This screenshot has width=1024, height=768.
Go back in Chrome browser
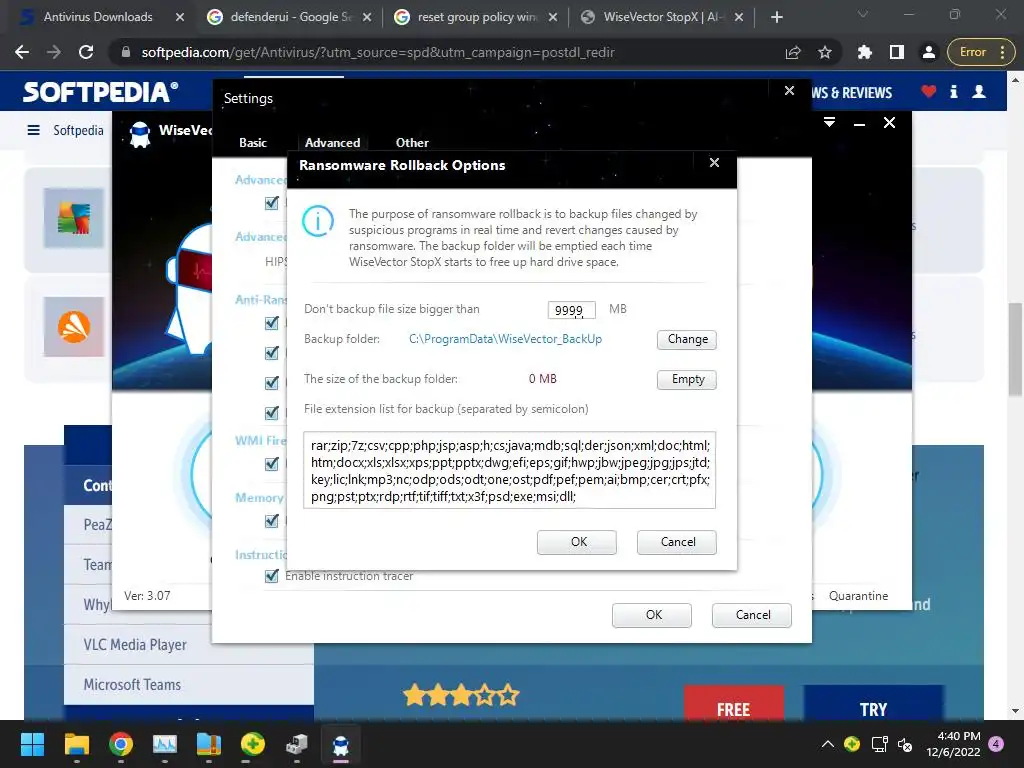click(22, 52)
